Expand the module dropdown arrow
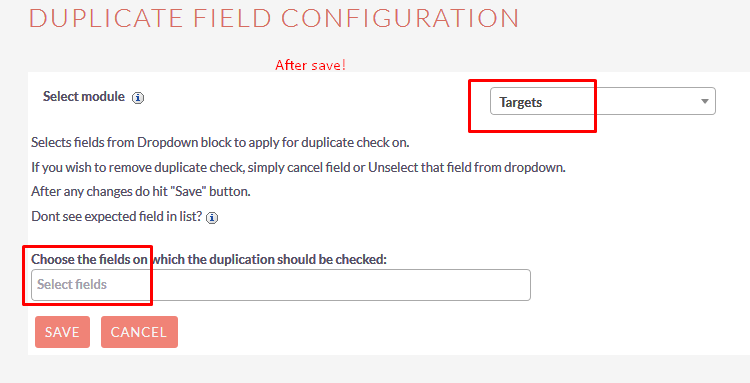This screenshot has height=383, width=750. [x=704, y=101]
